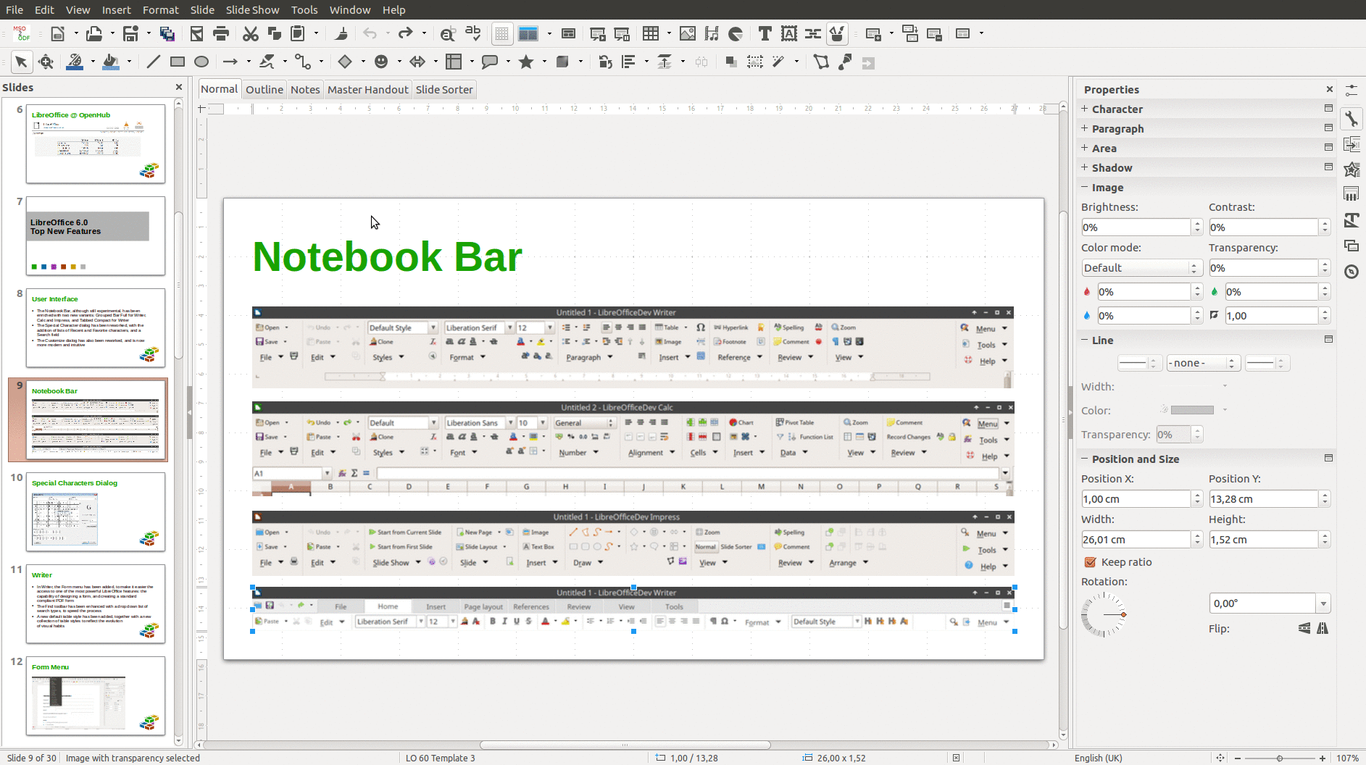
Task: Open the Insert menu
Action: tap(116, 9)
